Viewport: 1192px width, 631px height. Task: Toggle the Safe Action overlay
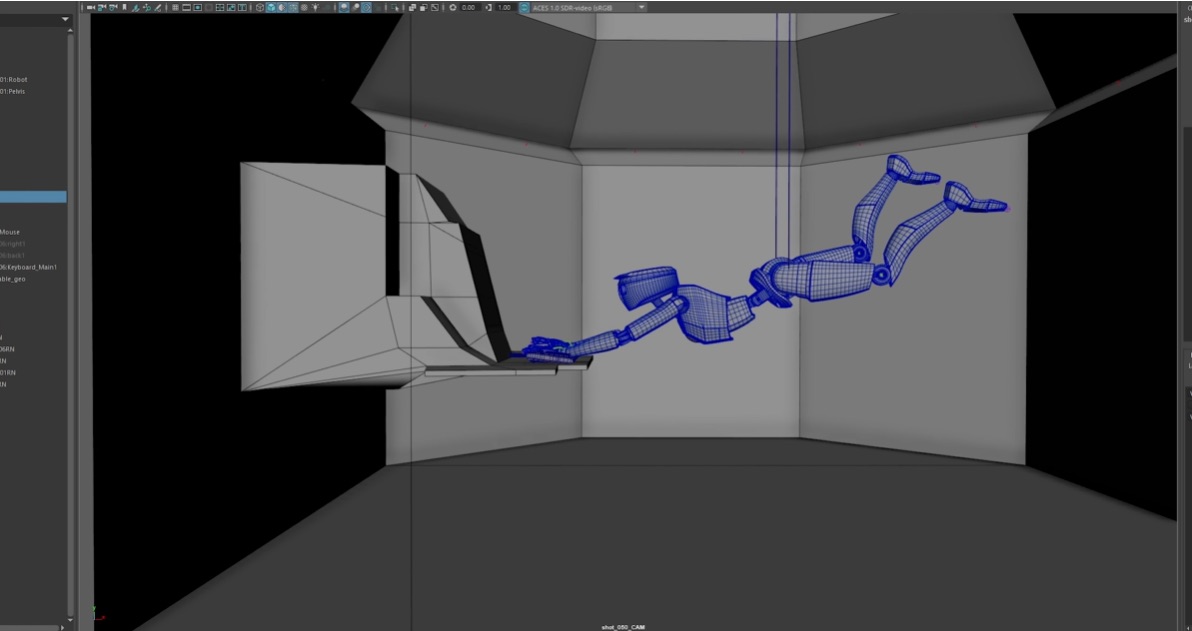[x=220, y=8]
